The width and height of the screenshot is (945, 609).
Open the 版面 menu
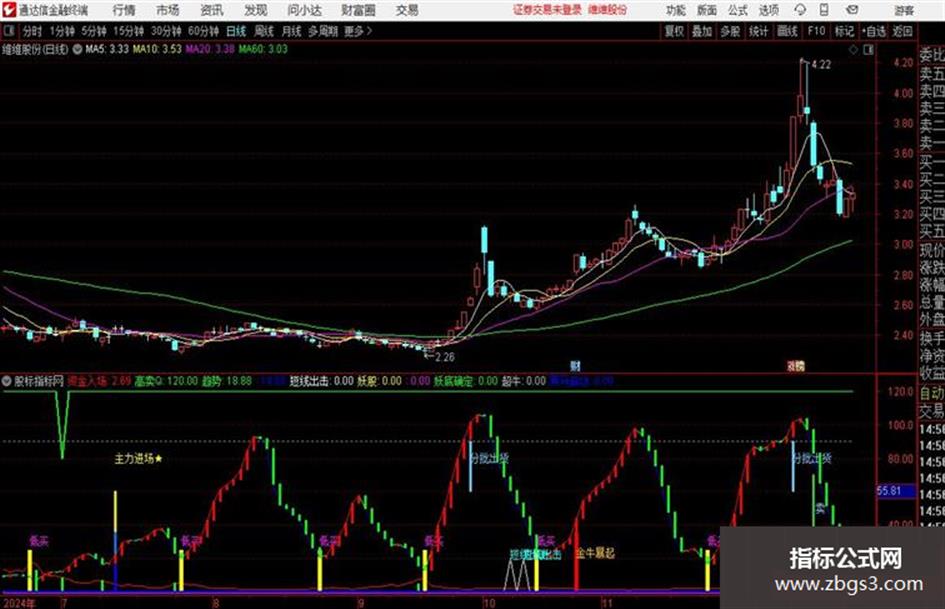[707, 10]
